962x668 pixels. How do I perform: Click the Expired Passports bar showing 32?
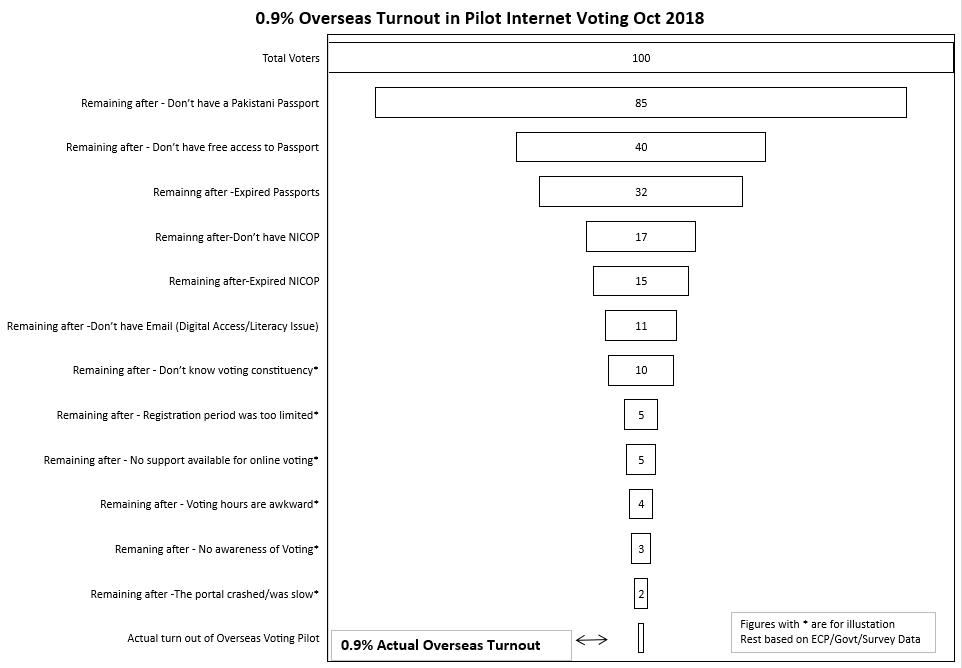[641, 192]
